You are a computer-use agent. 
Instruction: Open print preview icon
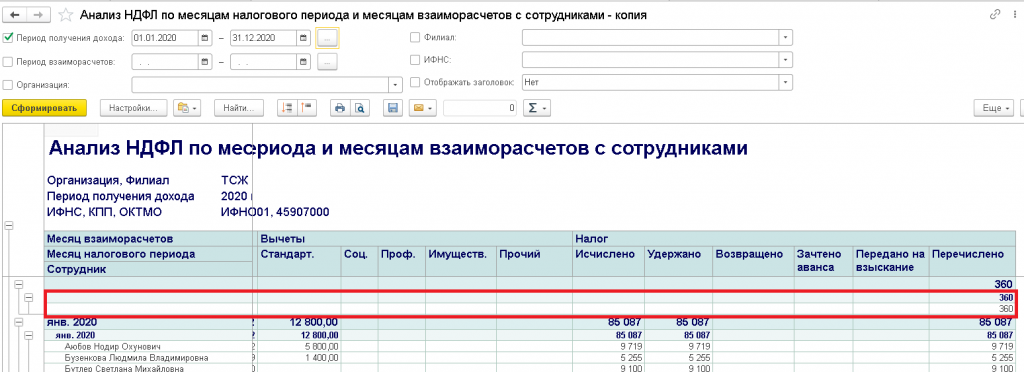(x=359, y=108)
